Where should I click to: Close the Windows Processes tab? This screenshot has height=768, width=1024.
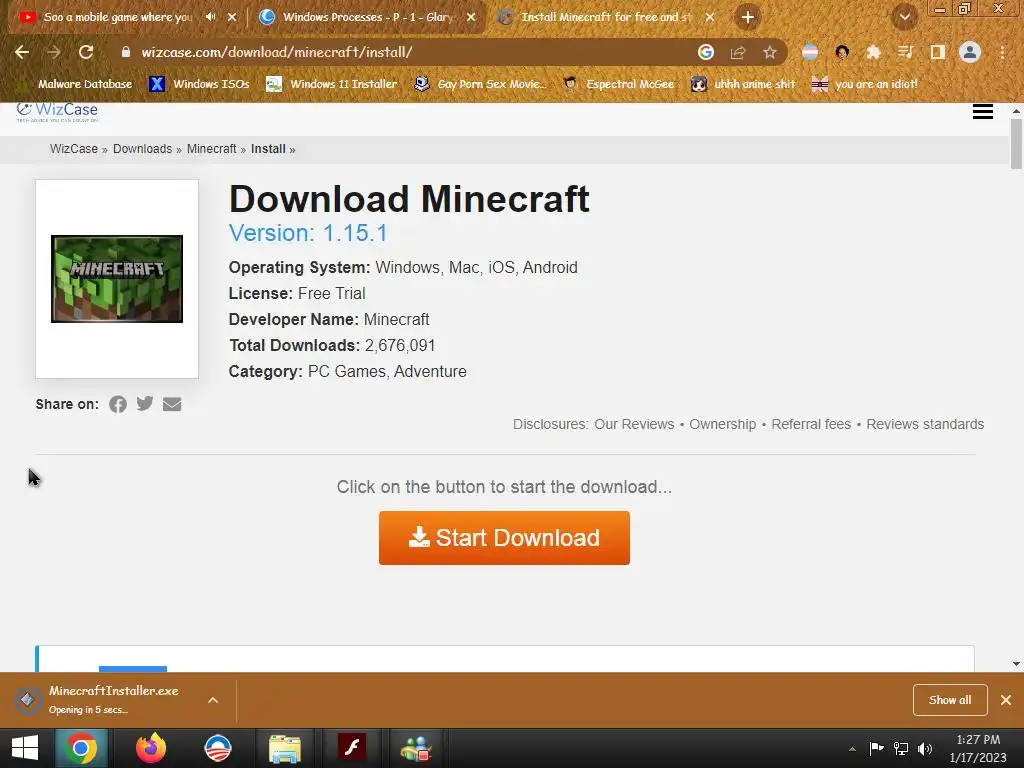[471, 17]
